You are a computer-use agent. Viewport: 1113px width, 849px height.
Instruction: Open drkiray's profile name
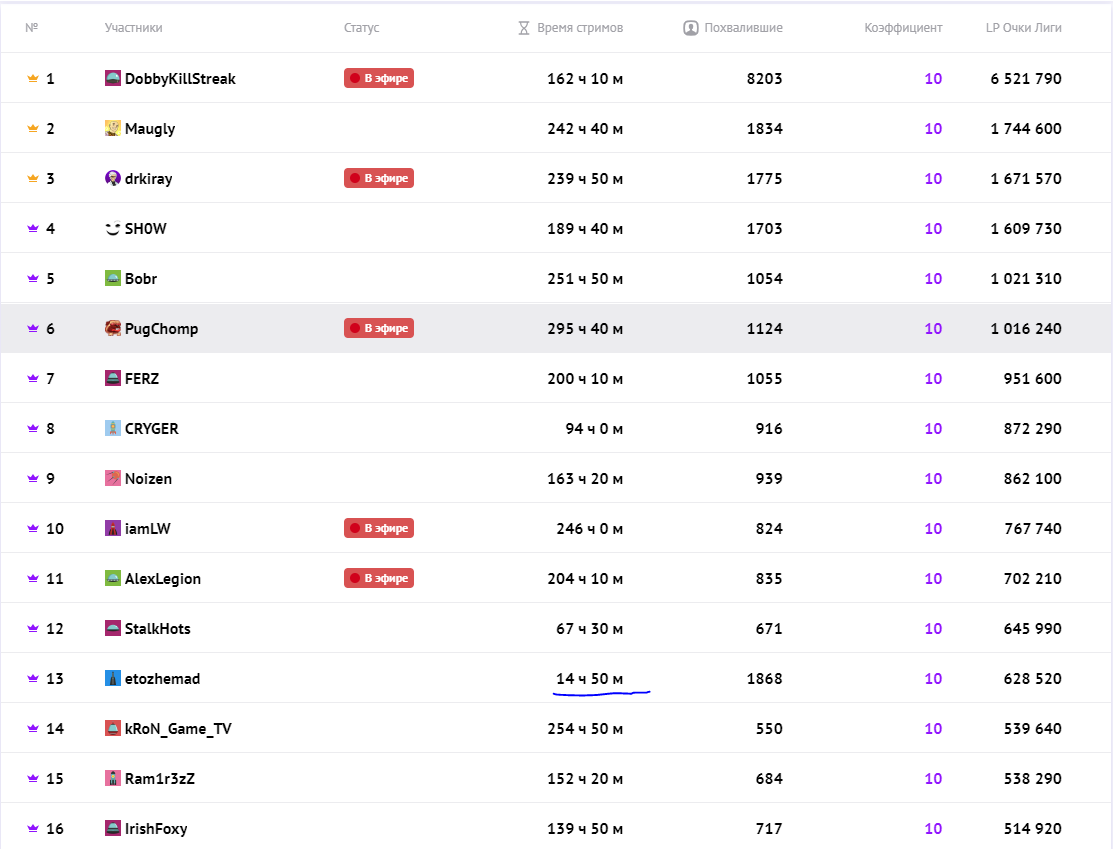point(148,179)
